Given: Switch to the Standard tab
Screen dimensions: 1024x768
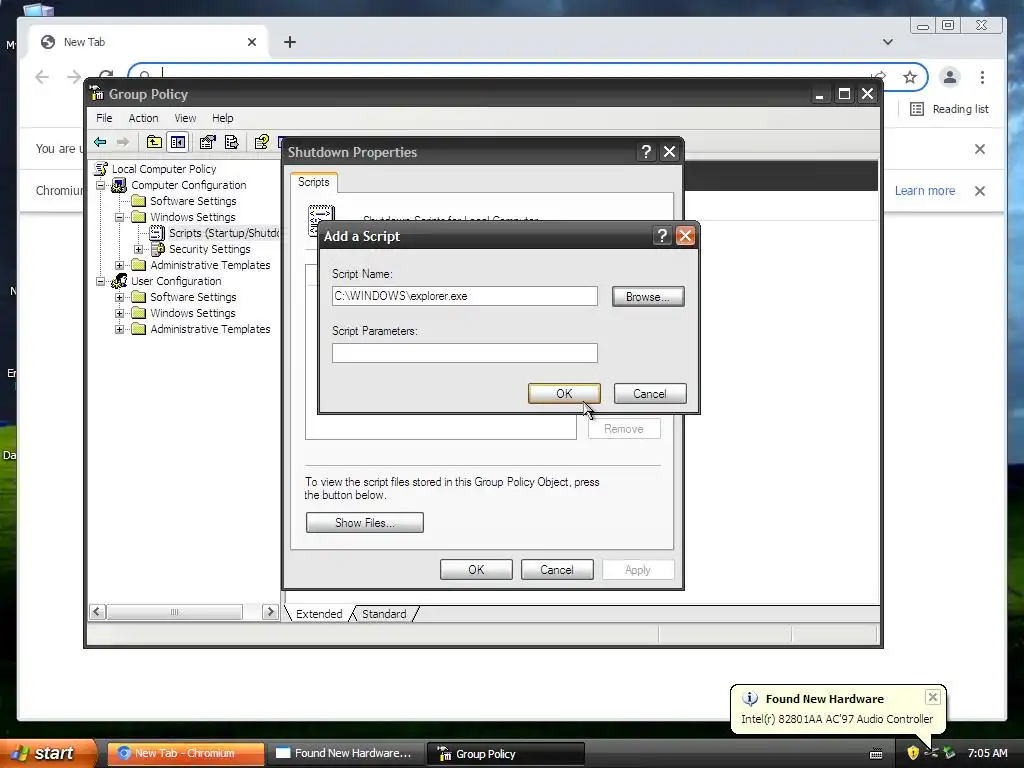Looking at the screenshot, I should (x=384, y=614).
